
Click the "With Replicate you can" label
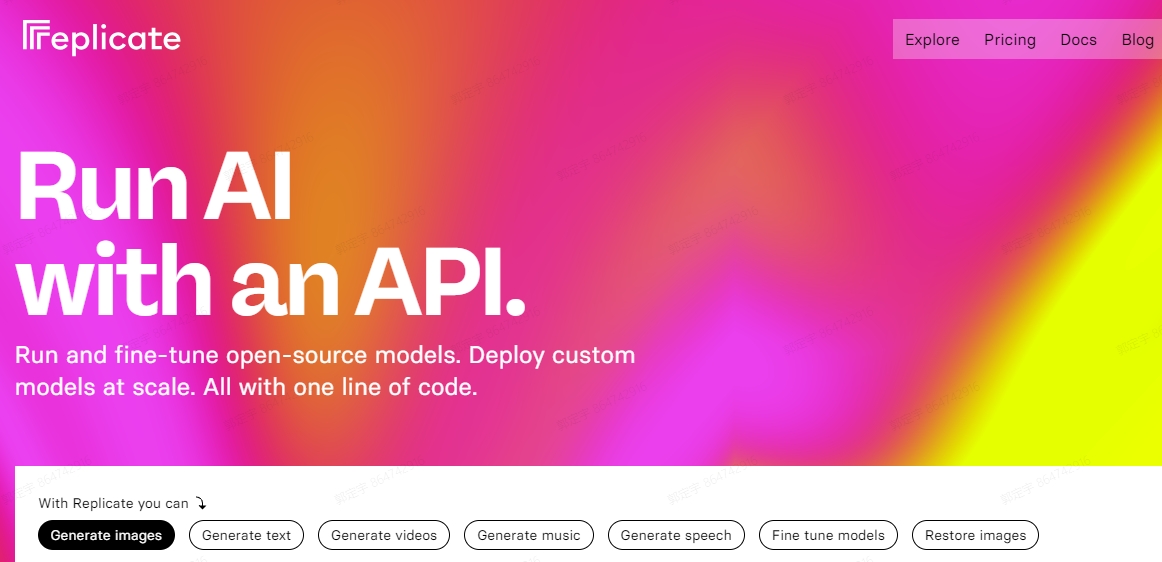click(x=113, y=503)
